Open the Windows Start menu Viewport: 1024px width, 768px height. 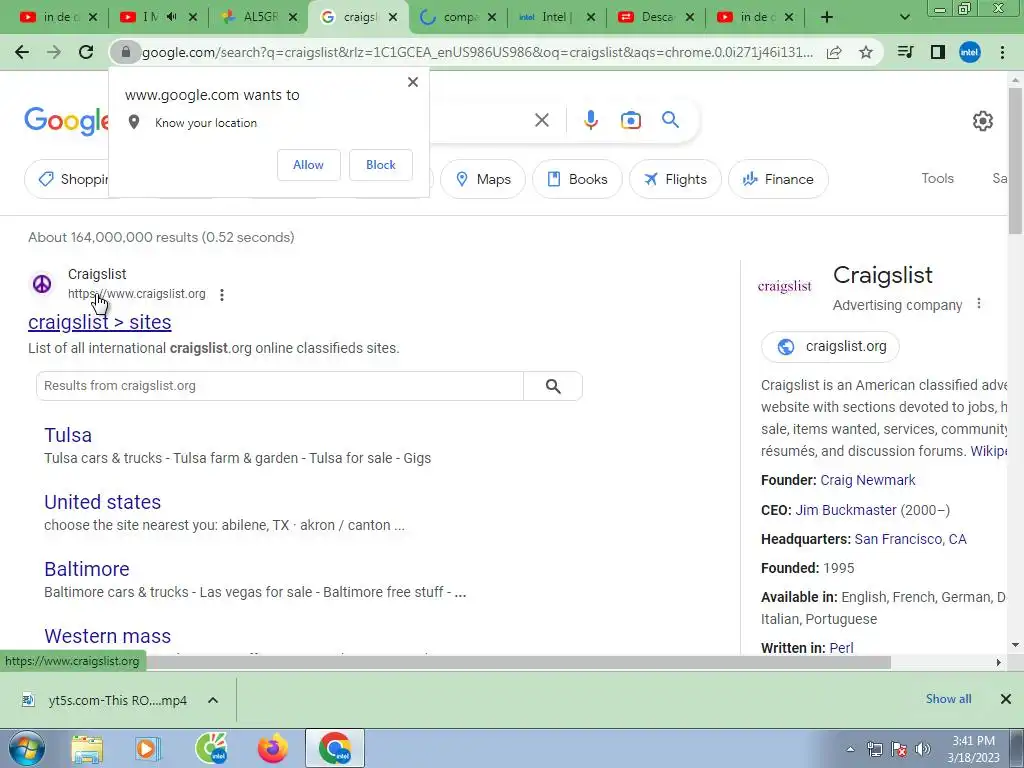(26, 748)
